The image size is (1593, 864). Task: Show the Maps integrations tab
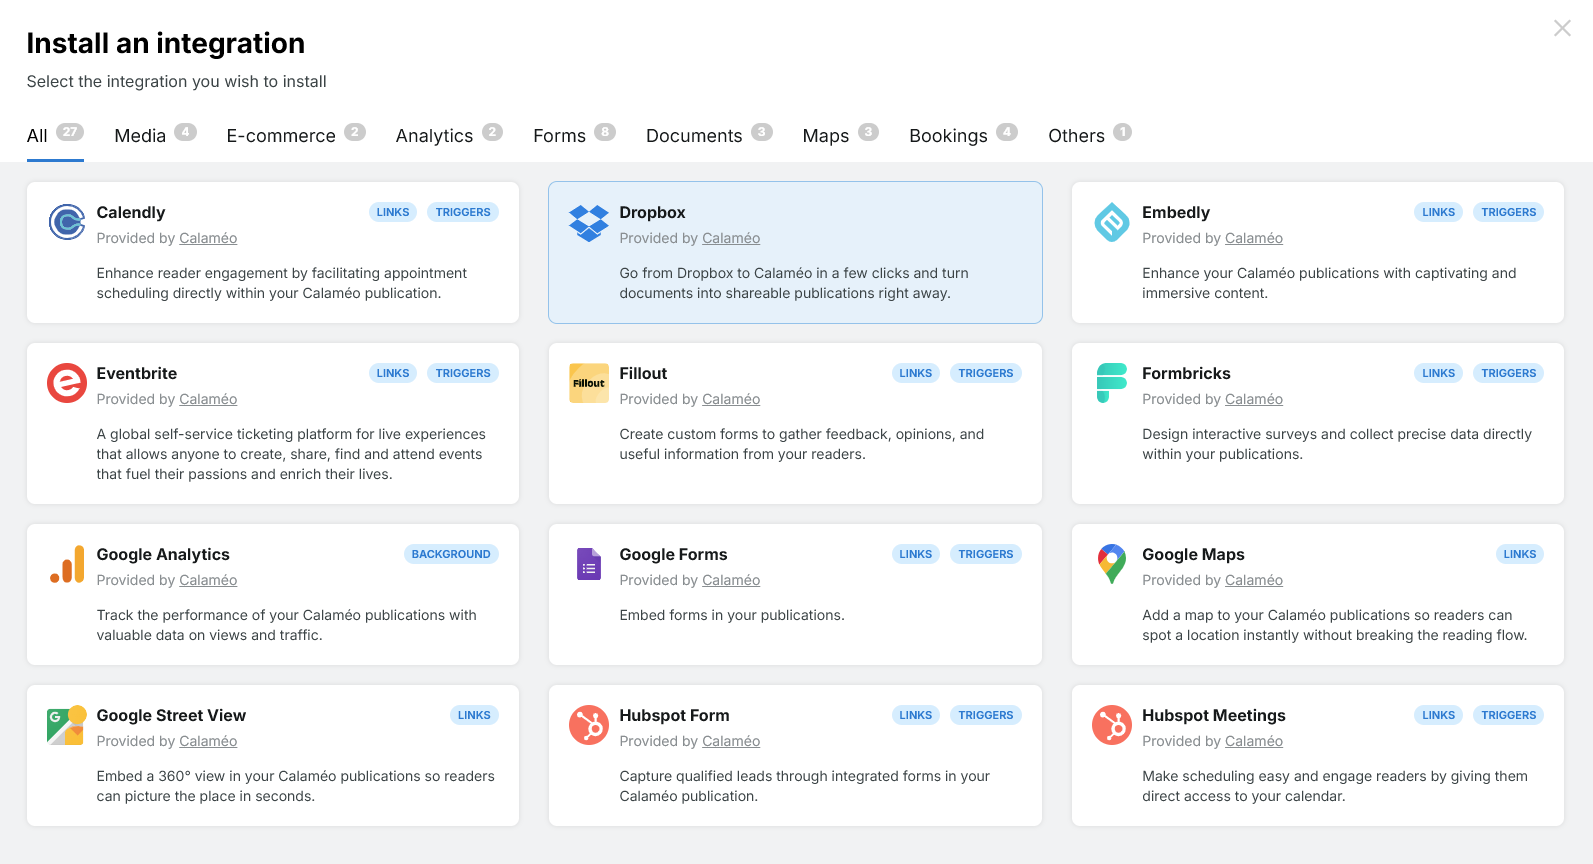[840, 135]
